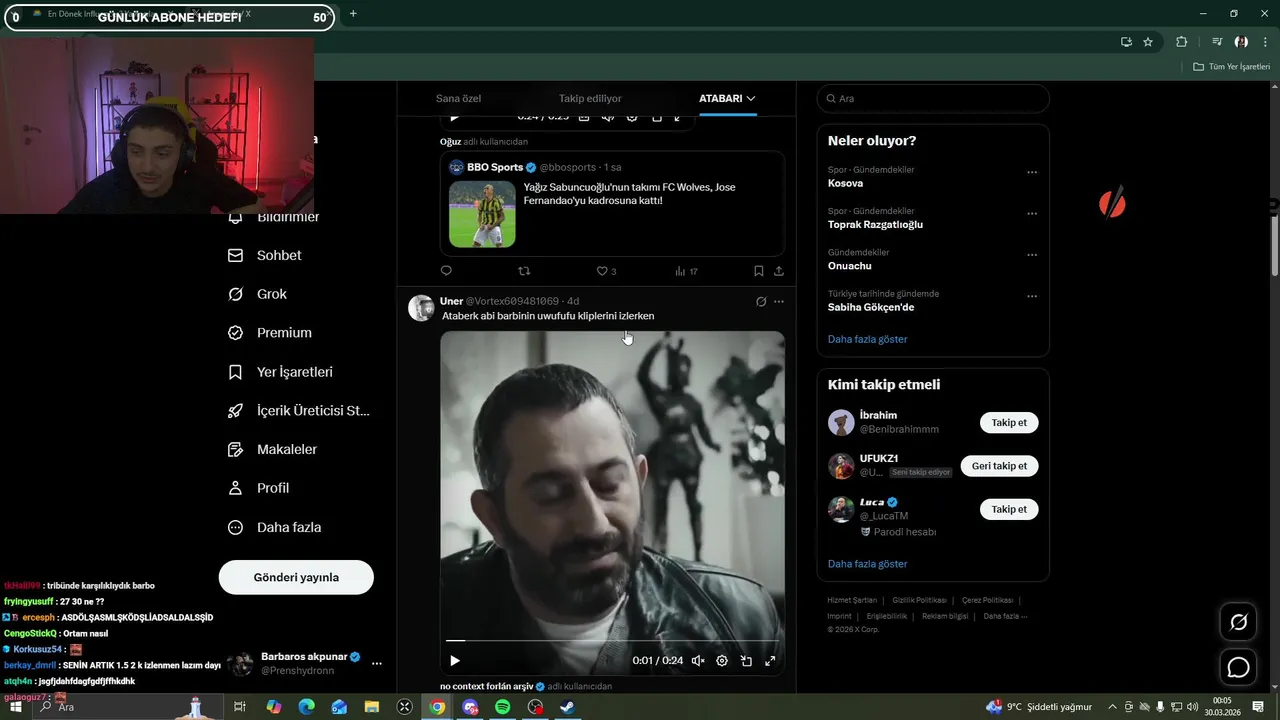This screenshot has height=720, width=1280.
Task: Repost the BBO Sports post
Action: (524, 271)
